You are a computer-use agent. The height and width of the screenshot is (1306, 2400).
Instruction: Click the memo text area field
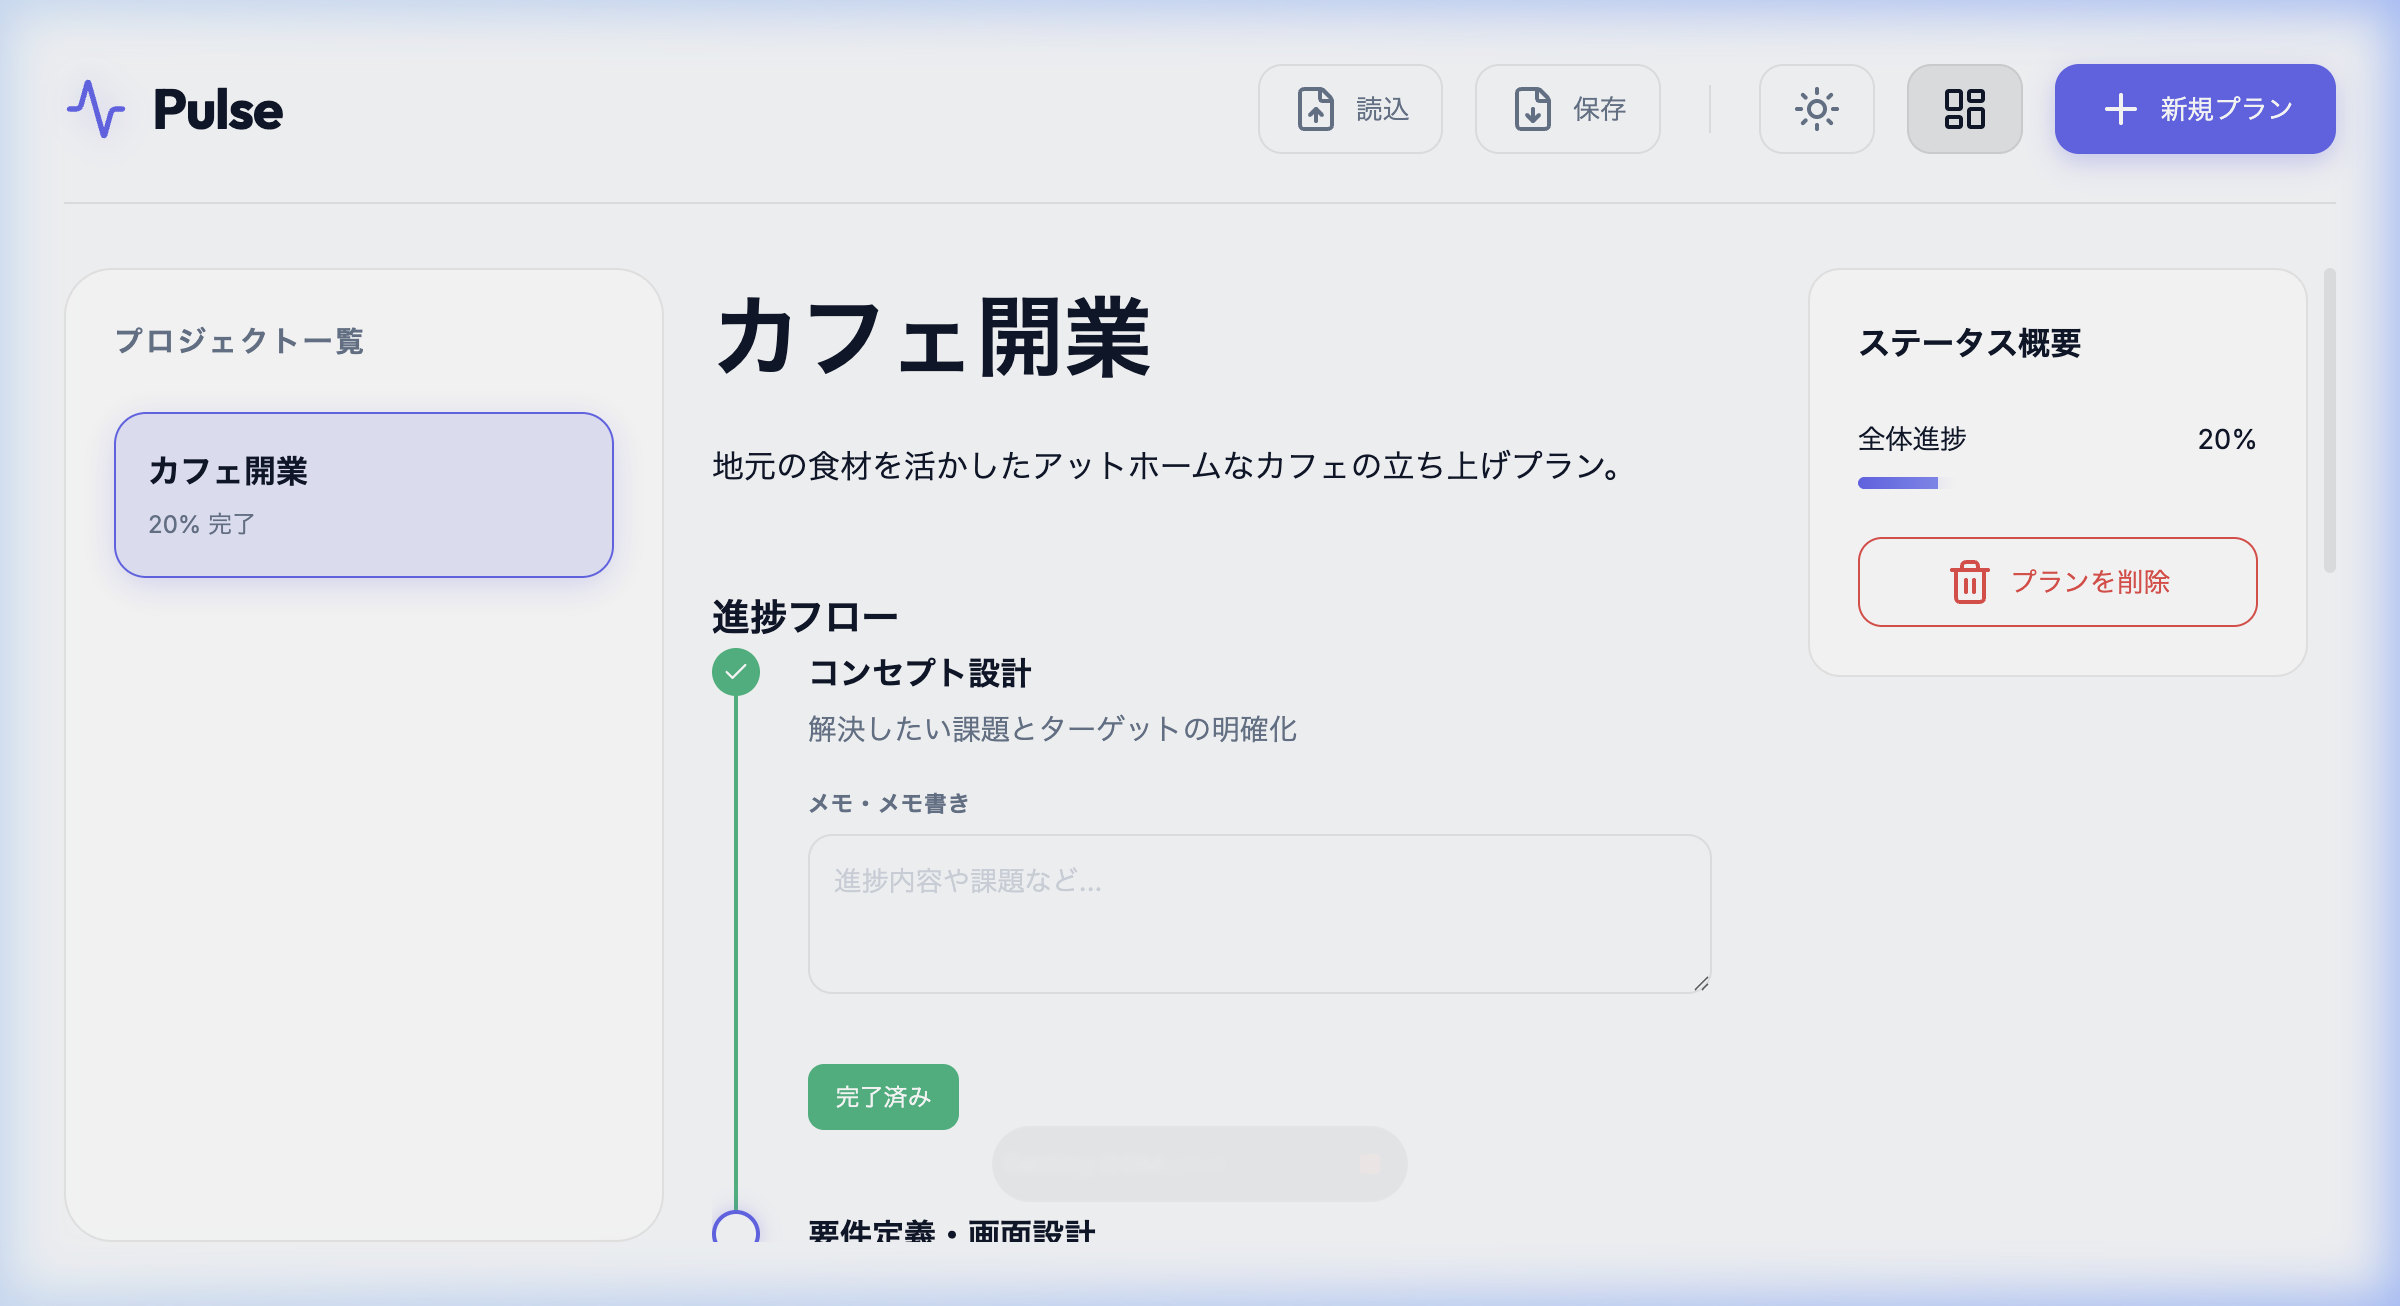[x=1259, y=914]
